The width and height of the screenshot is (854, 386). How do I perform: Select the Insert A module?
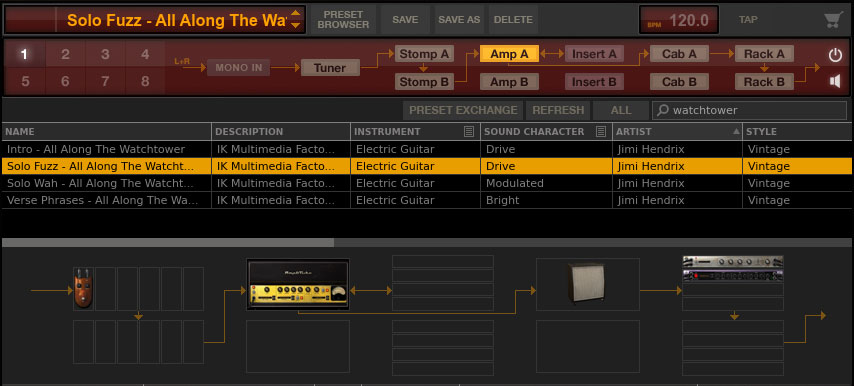[x=594, y=54]
